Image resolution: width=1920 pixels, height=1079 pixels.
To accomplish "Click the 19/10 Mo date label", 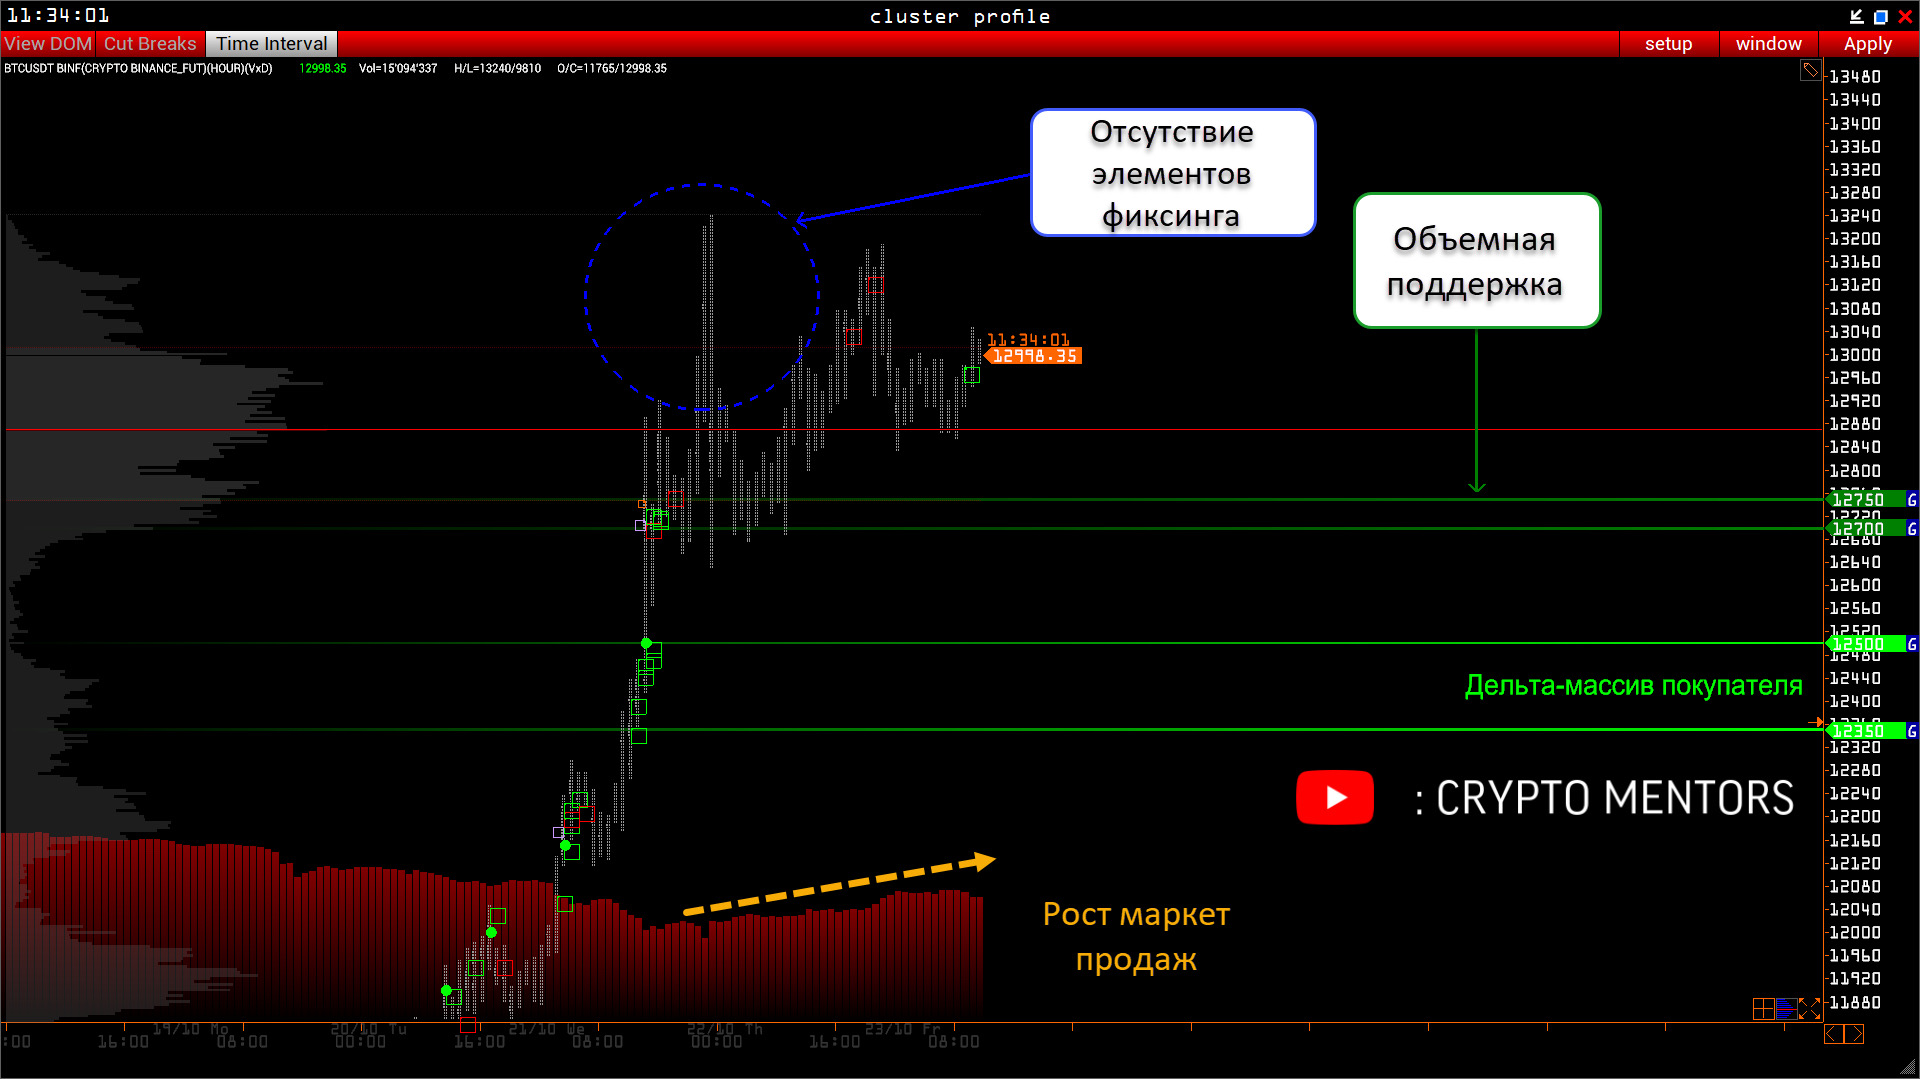I will pyautogui.click(x=190, y=1029).
